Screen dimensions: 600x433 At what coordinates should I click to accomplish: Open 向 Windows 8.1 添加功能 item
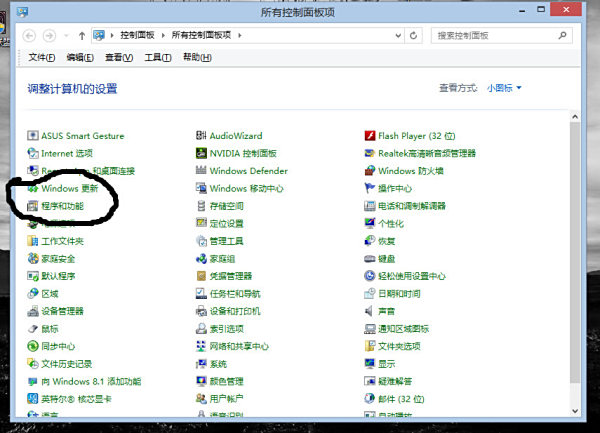pos(91,381)
